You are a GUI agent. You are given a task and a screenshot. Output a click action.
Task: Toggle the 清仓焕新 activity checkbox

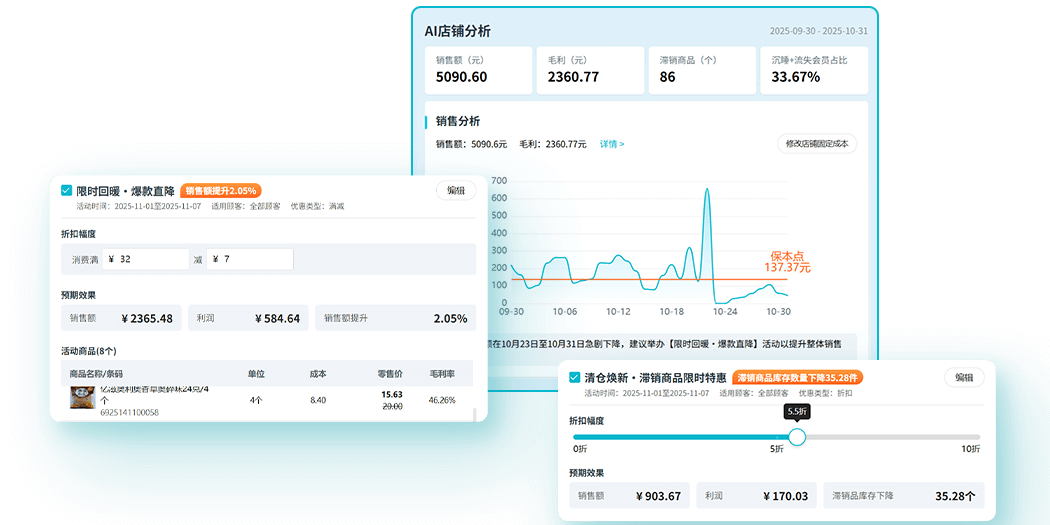pos(574,378)
